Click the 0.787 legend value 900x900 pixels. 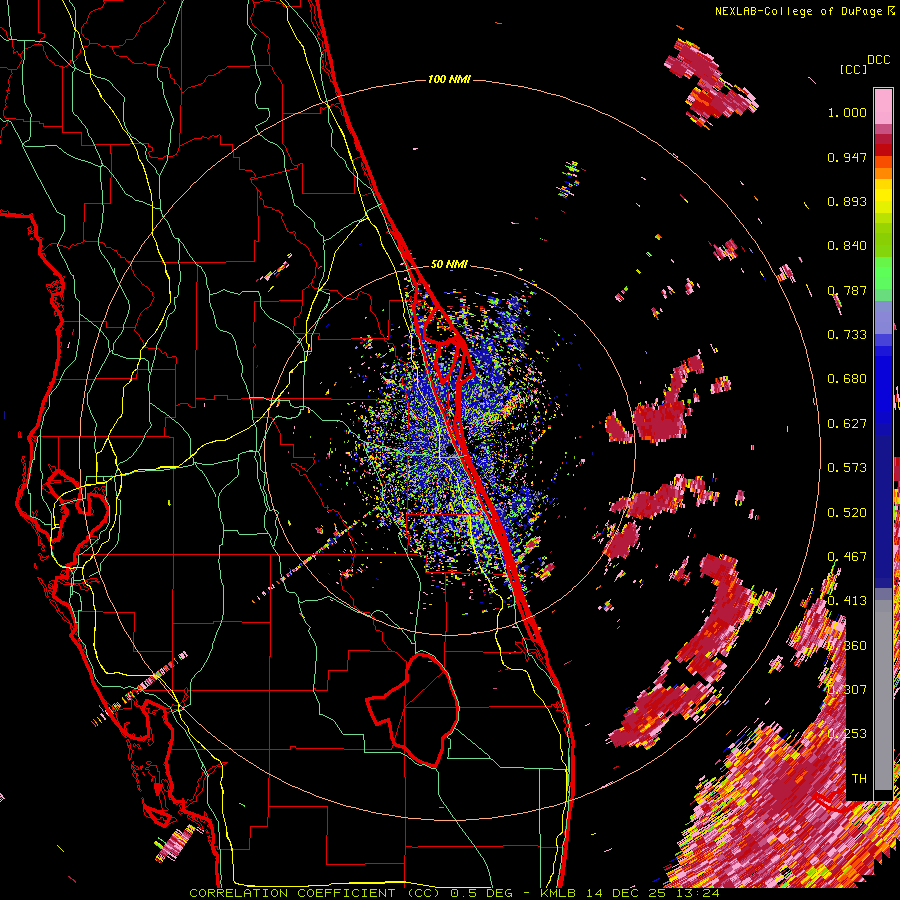tap(847, 290)
